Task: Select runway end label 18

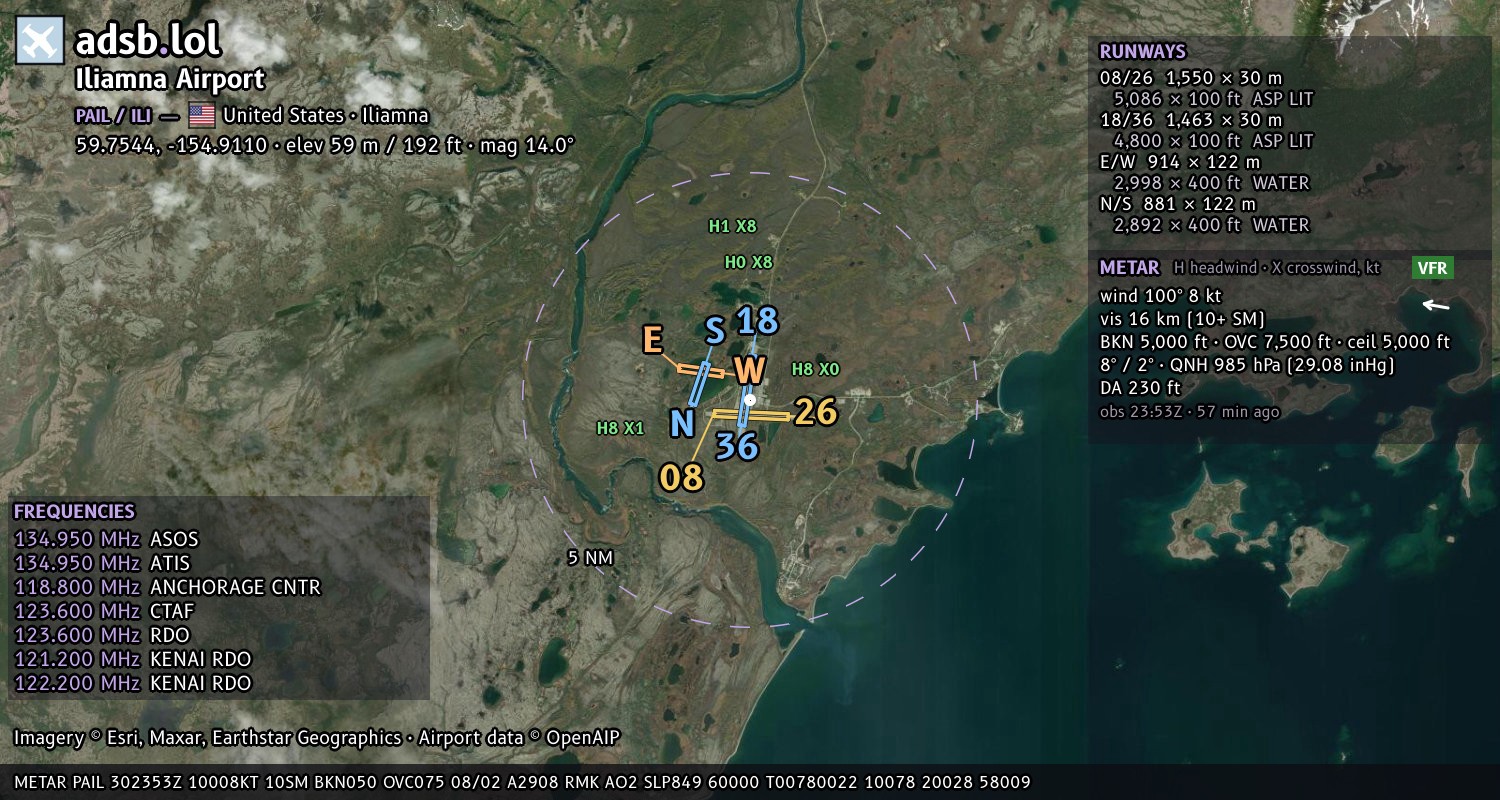Action: [757, 320]
